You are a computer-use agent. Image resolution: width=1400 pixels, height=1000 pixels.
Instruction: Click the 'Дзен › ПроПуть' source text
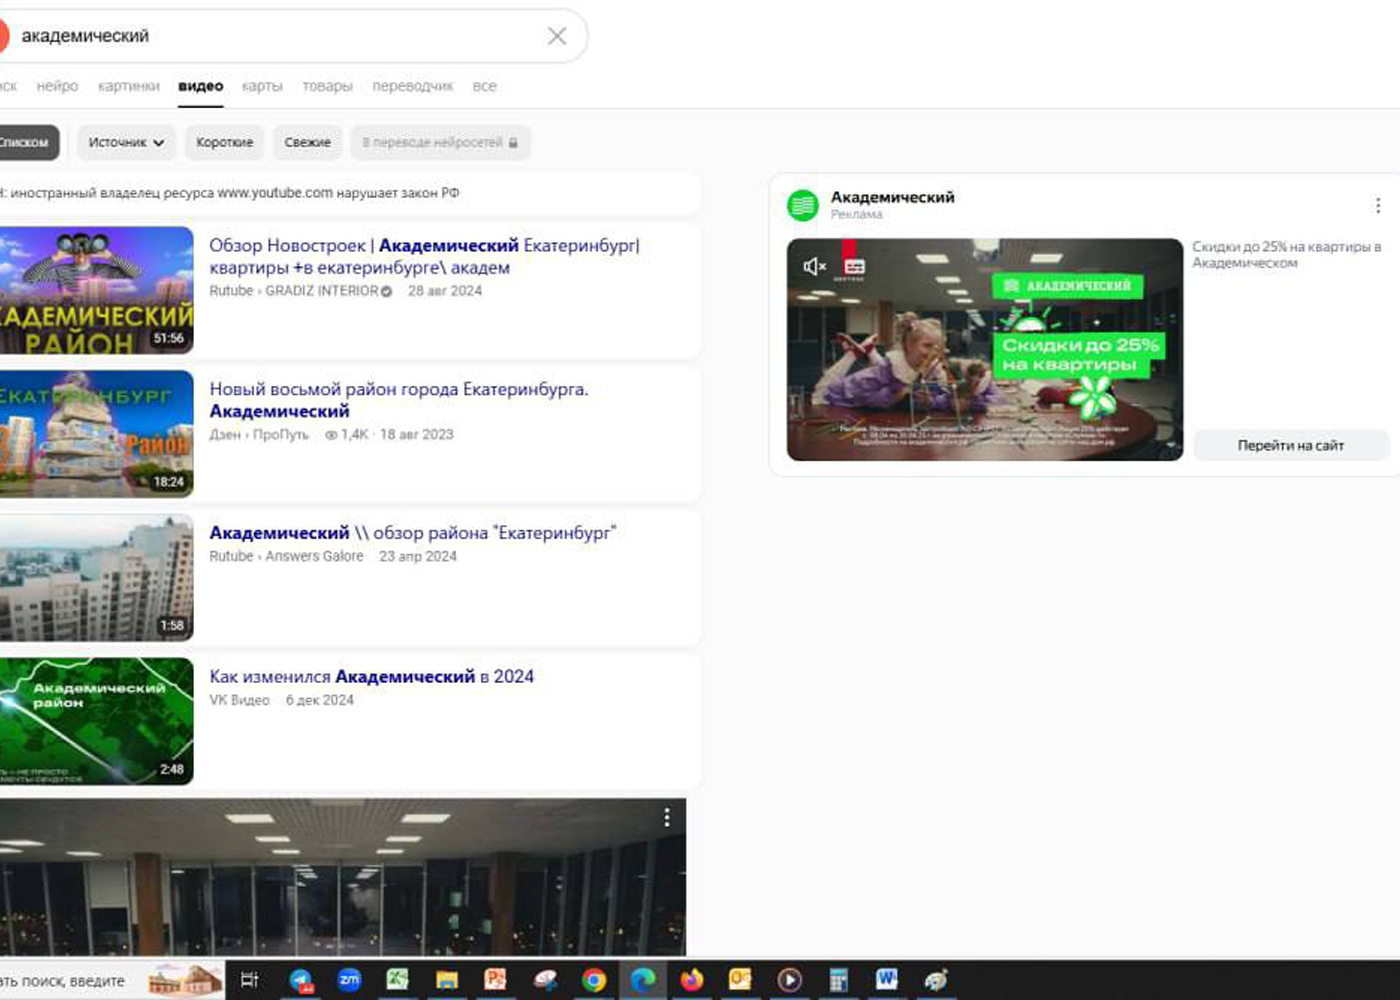(259, 435)
